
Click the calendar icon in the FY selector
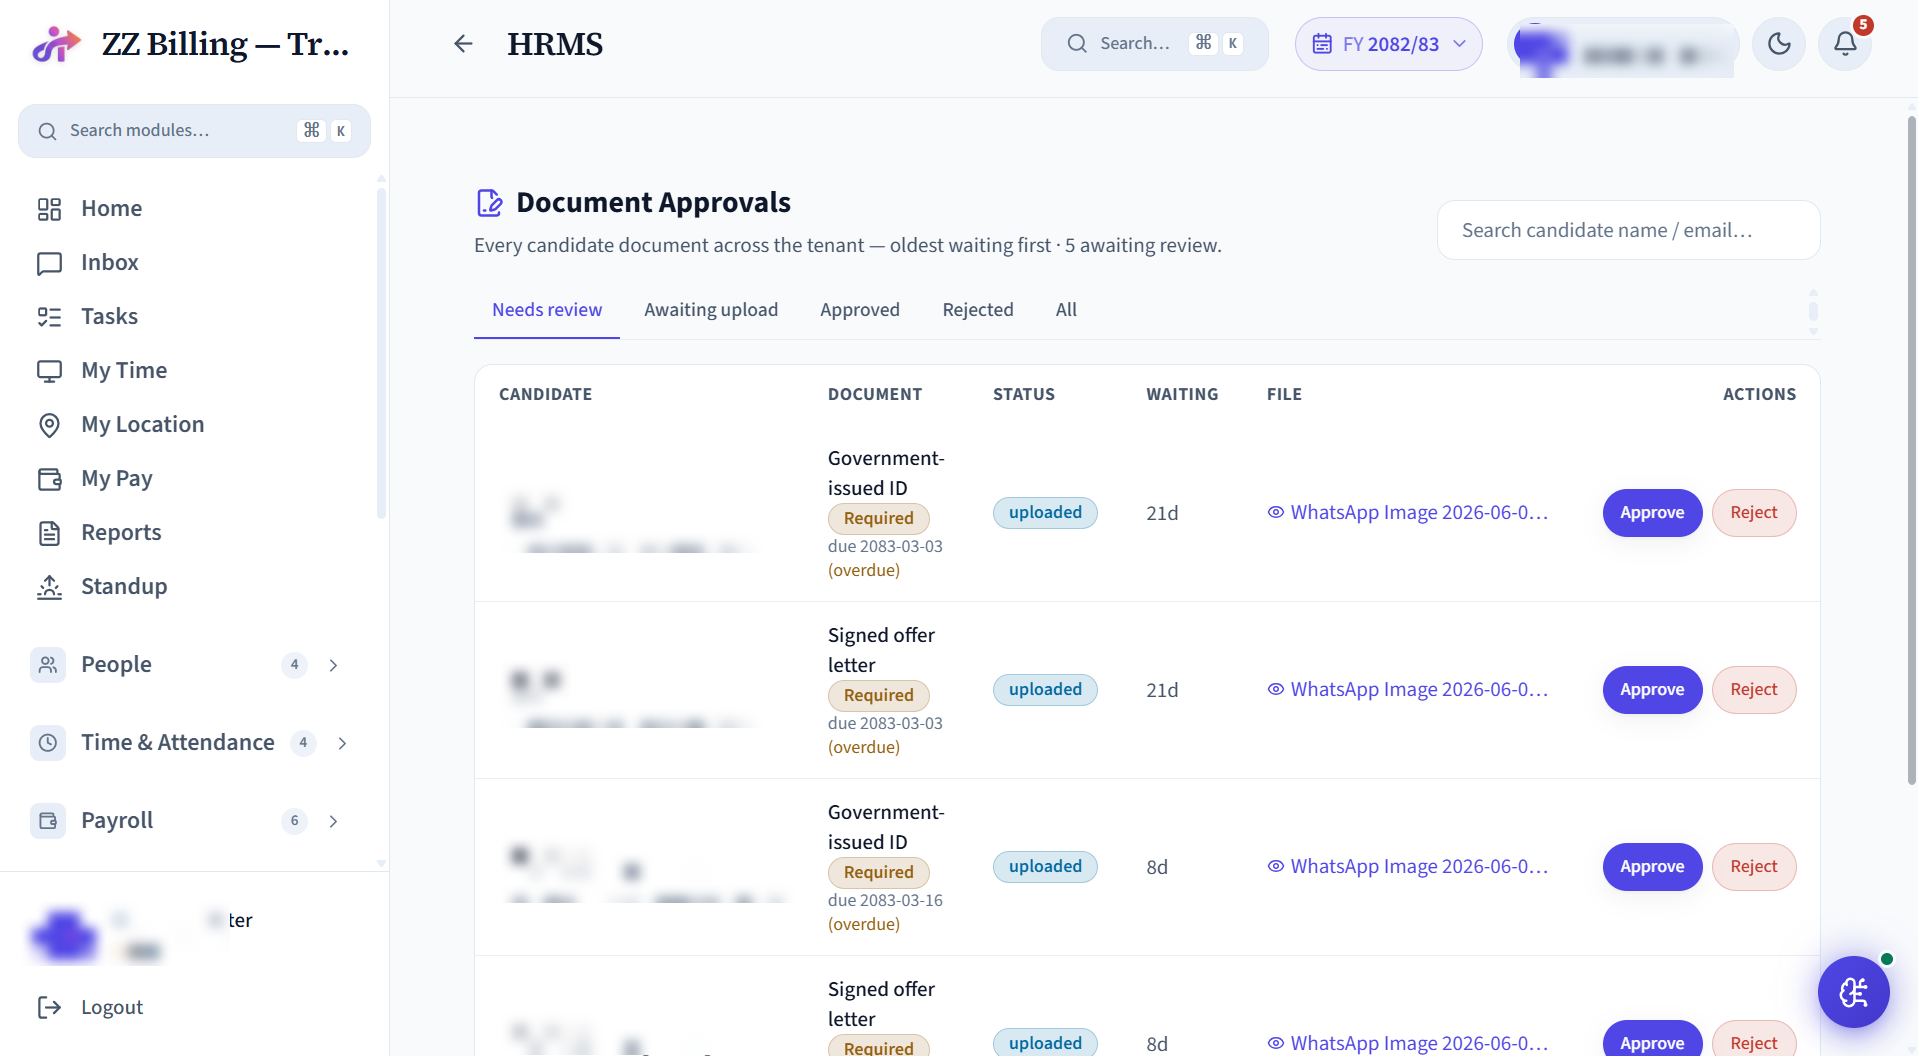click(x=1322, y=44)
